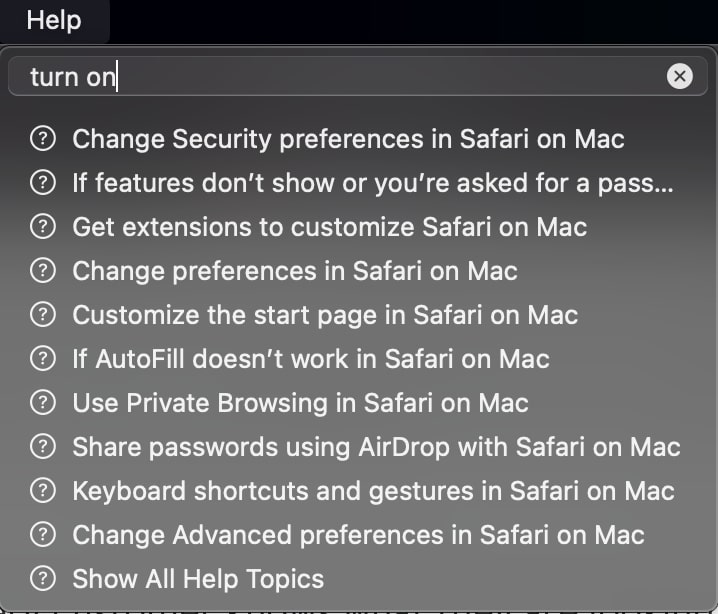Open "If AutoFill doesn't work" help topic

(x=311, y=359)
